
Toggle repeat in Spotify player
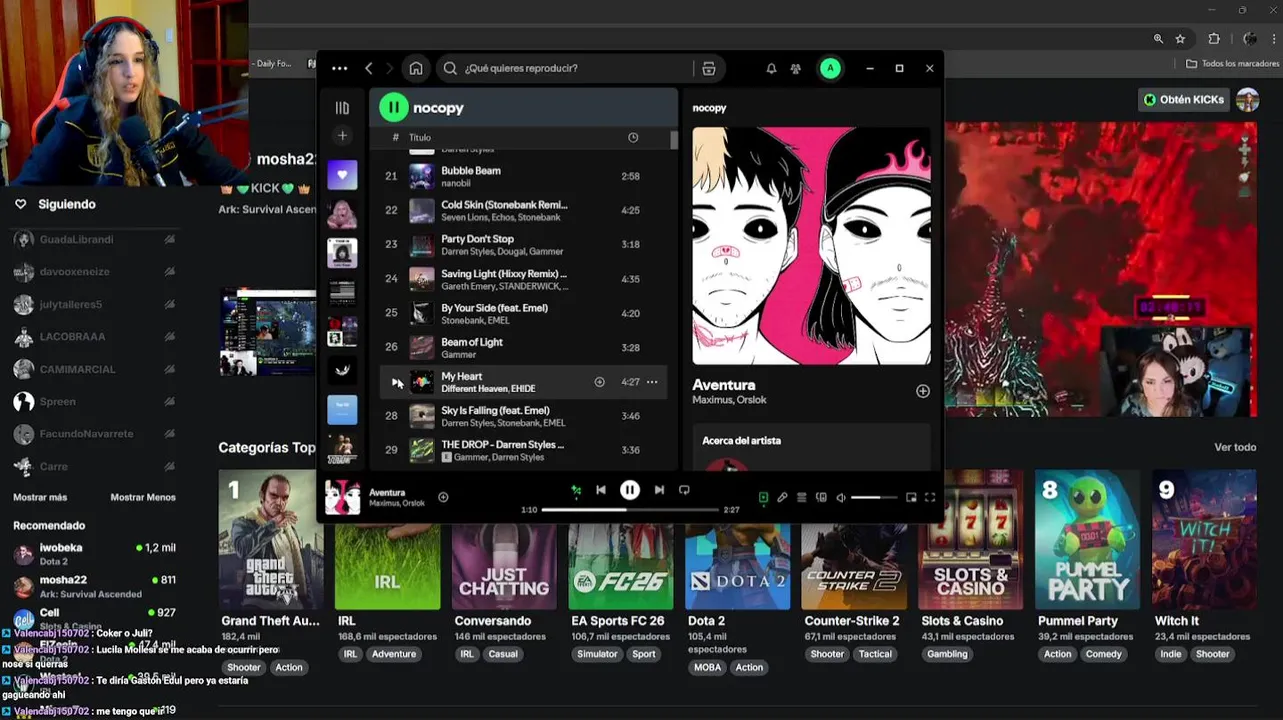point(685,490)
